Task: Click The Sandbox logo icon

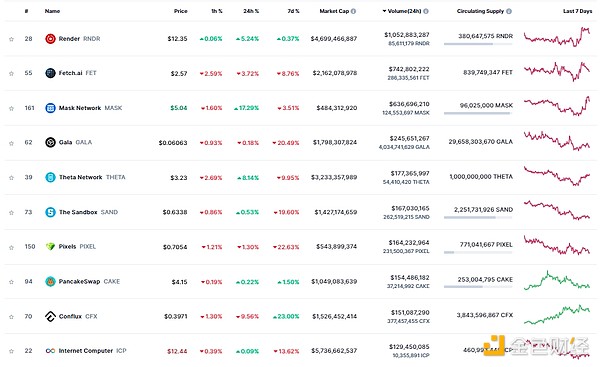Action: pos(50,212)
